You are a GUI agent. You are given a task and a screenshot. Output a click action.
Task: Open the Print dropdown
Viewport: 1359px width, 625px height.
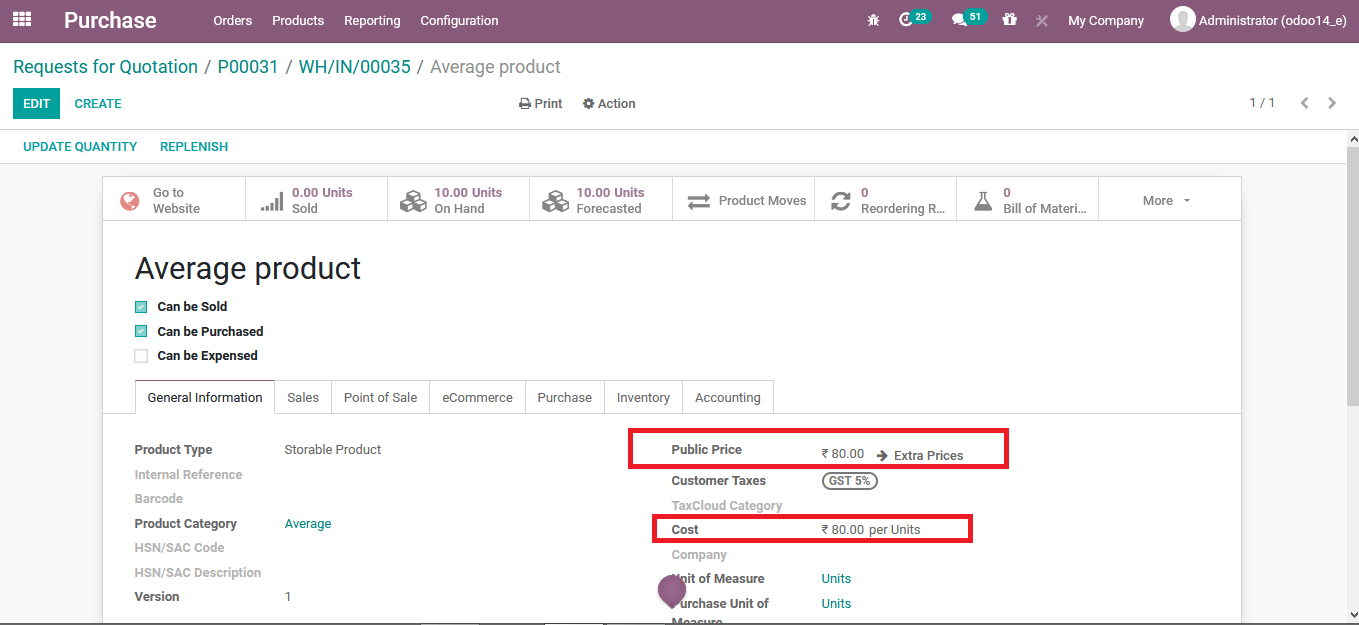click(x=540, y=104)
